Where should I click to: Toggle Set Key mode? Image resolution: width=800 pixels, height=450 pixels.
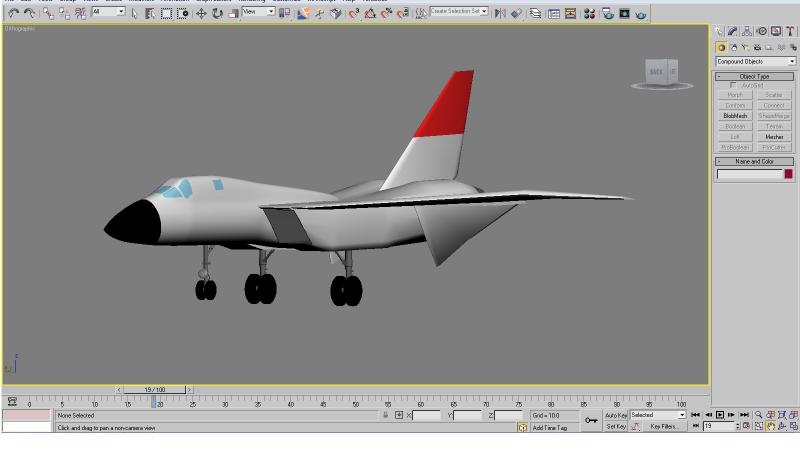point(616,426)
